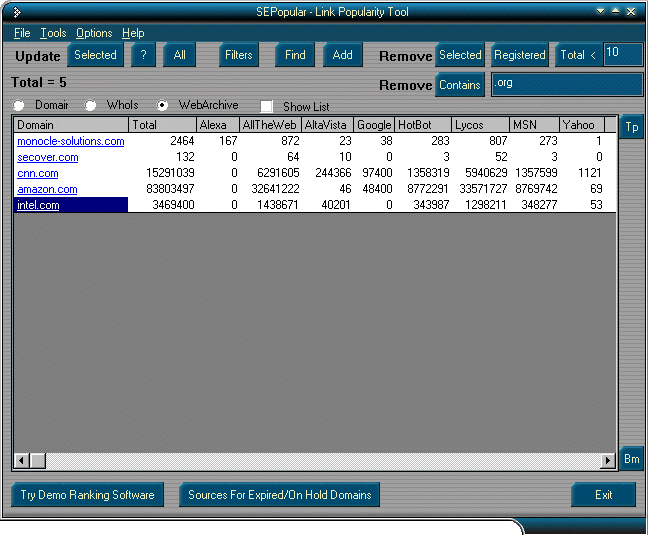Click the SEPopular app icon in title bar

pyautogui.click(x=17, y=12)
